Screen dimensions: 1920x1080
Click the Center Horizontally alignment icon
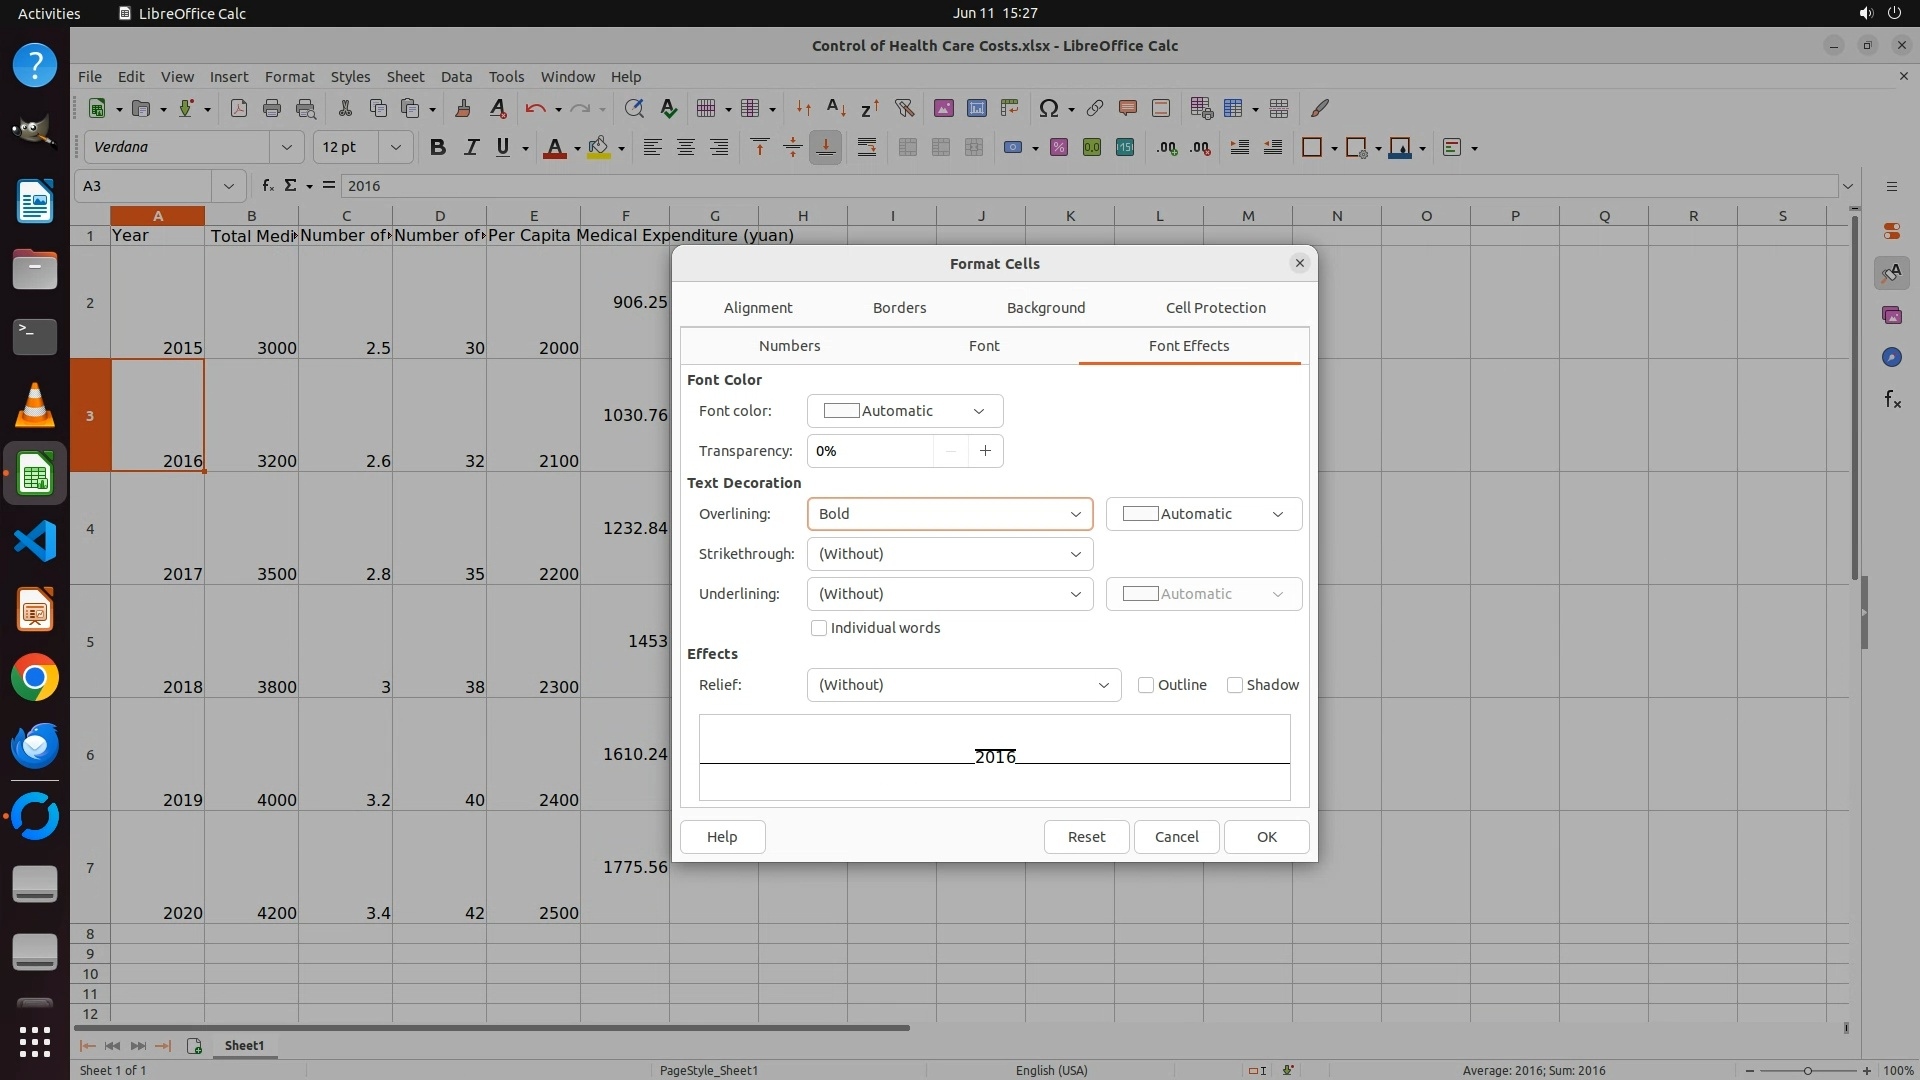click(x=686, y=148)
